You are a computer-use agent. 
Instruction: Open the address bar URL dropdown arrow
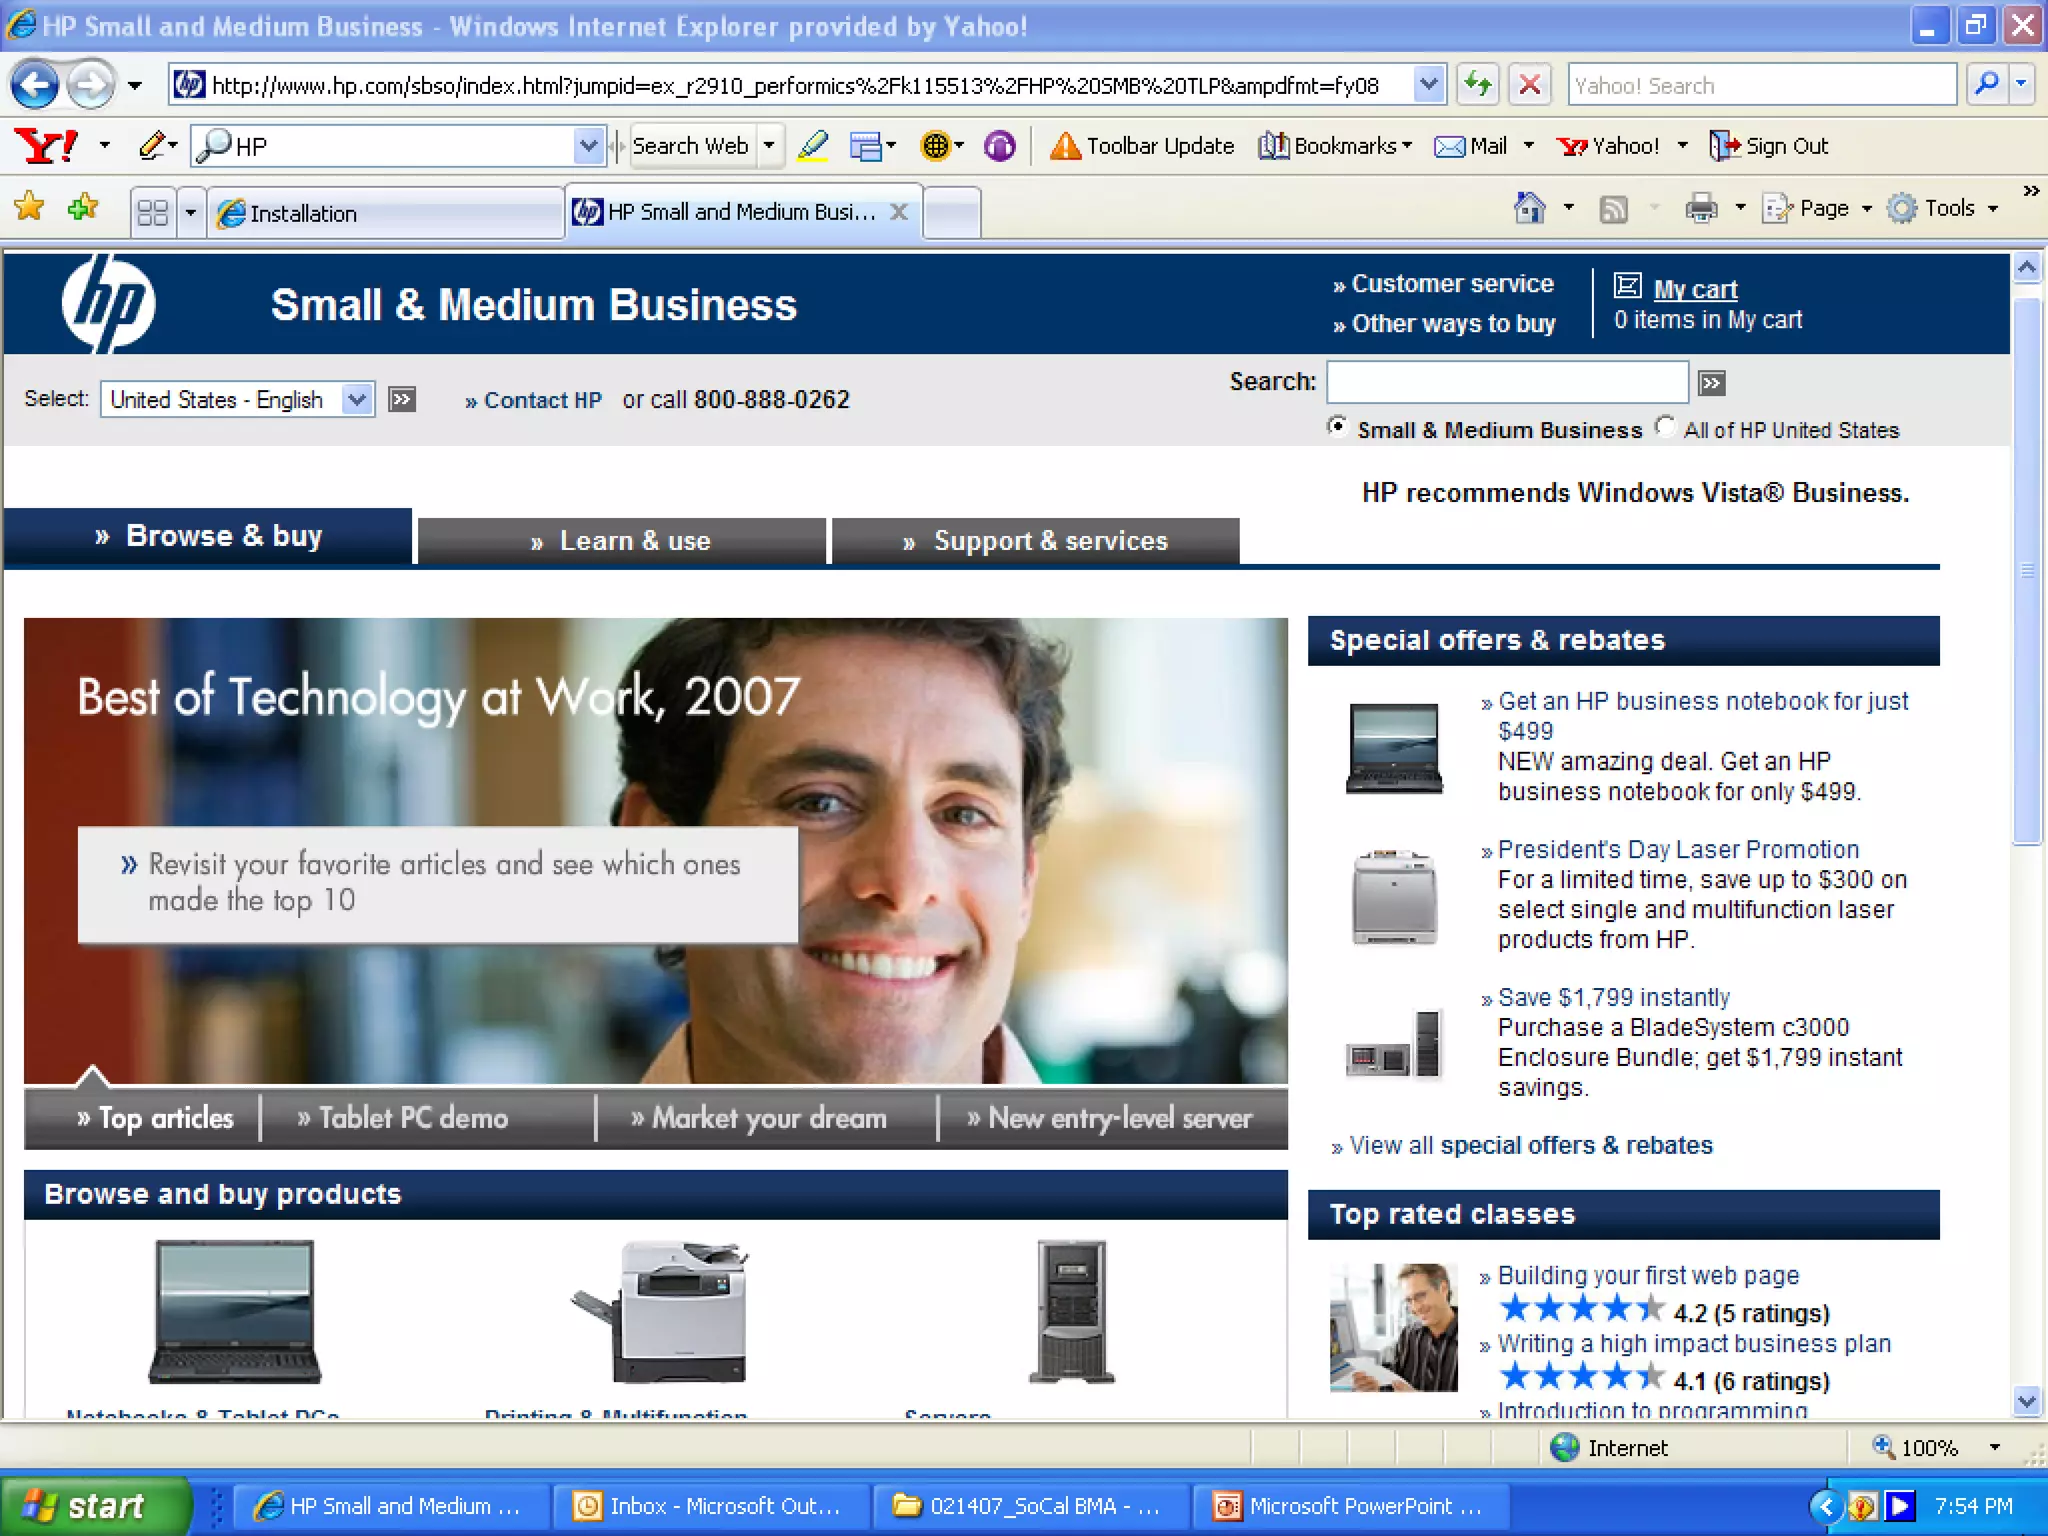pos(1430,85)
